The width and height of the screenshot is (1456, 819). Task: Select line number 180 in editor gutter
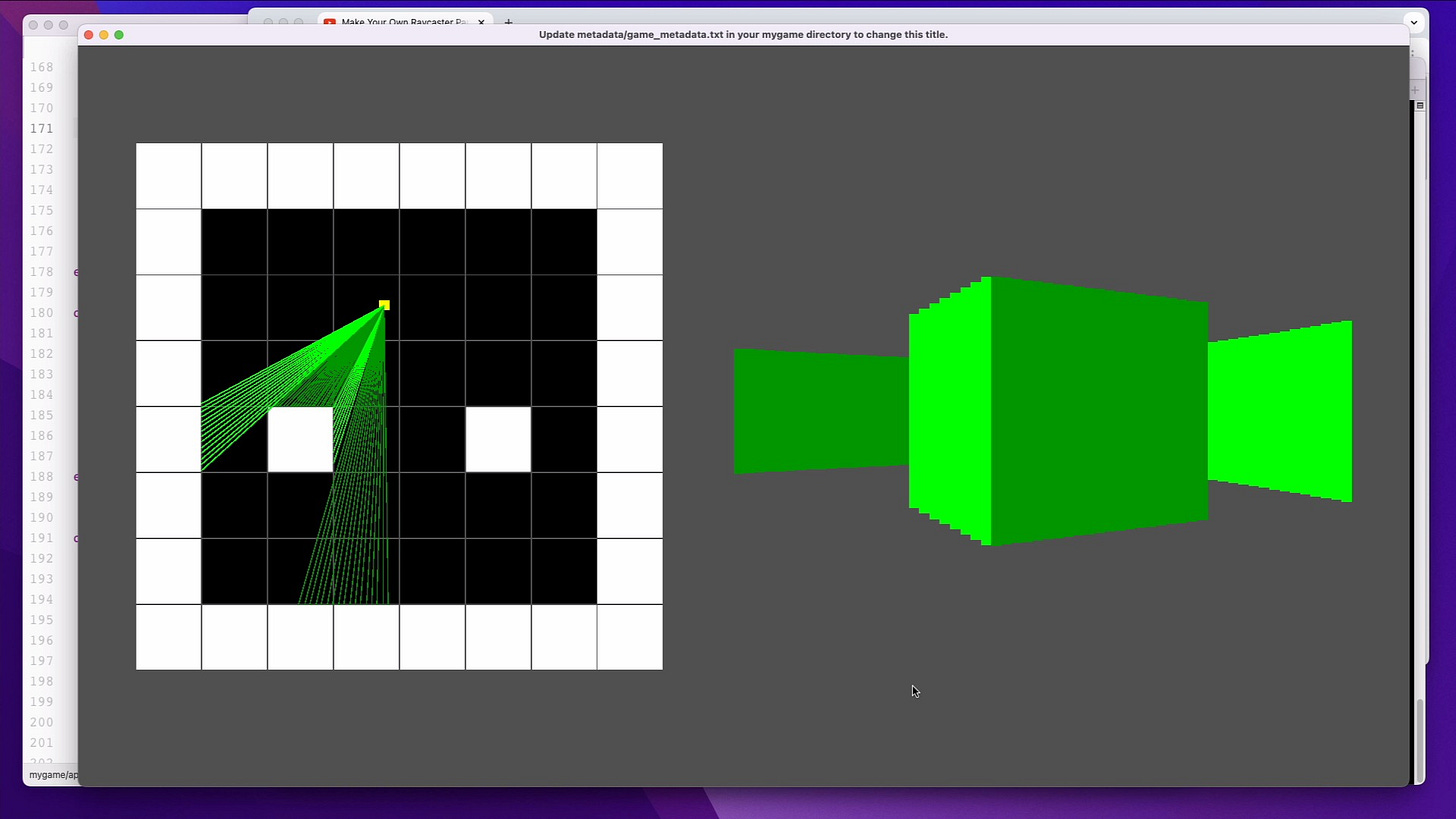point(41,313)
